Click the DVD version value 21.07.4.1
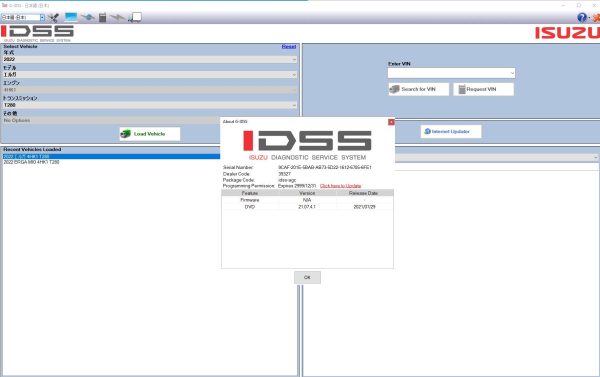This screenshot has width=600, height=377. (x=307, y=207)
